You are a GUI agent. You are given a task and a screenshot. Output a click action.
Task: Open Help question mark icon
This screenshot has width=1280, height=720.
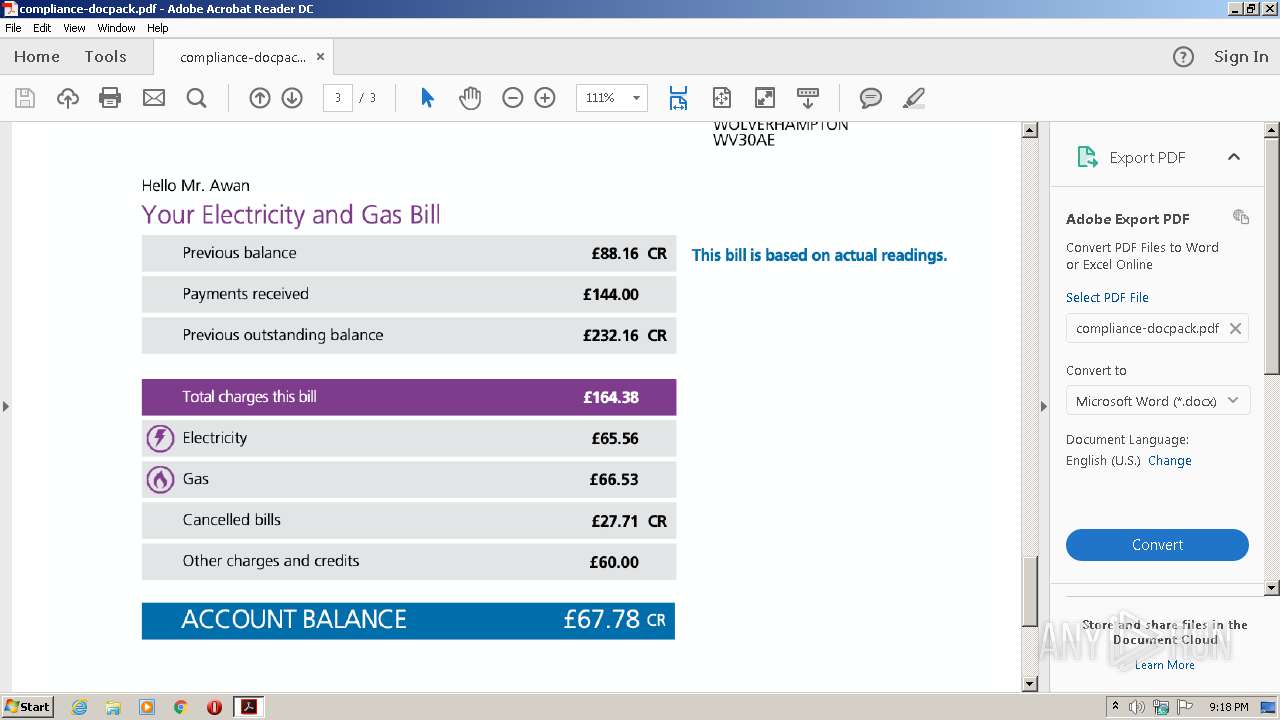coord(1183,57)
